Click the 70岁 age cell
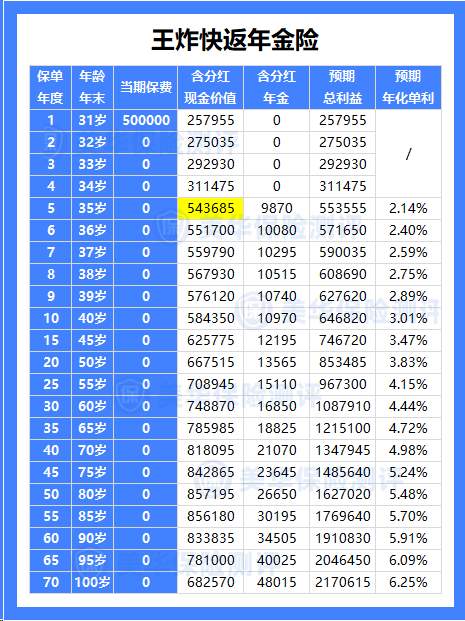 coord(92,450)
